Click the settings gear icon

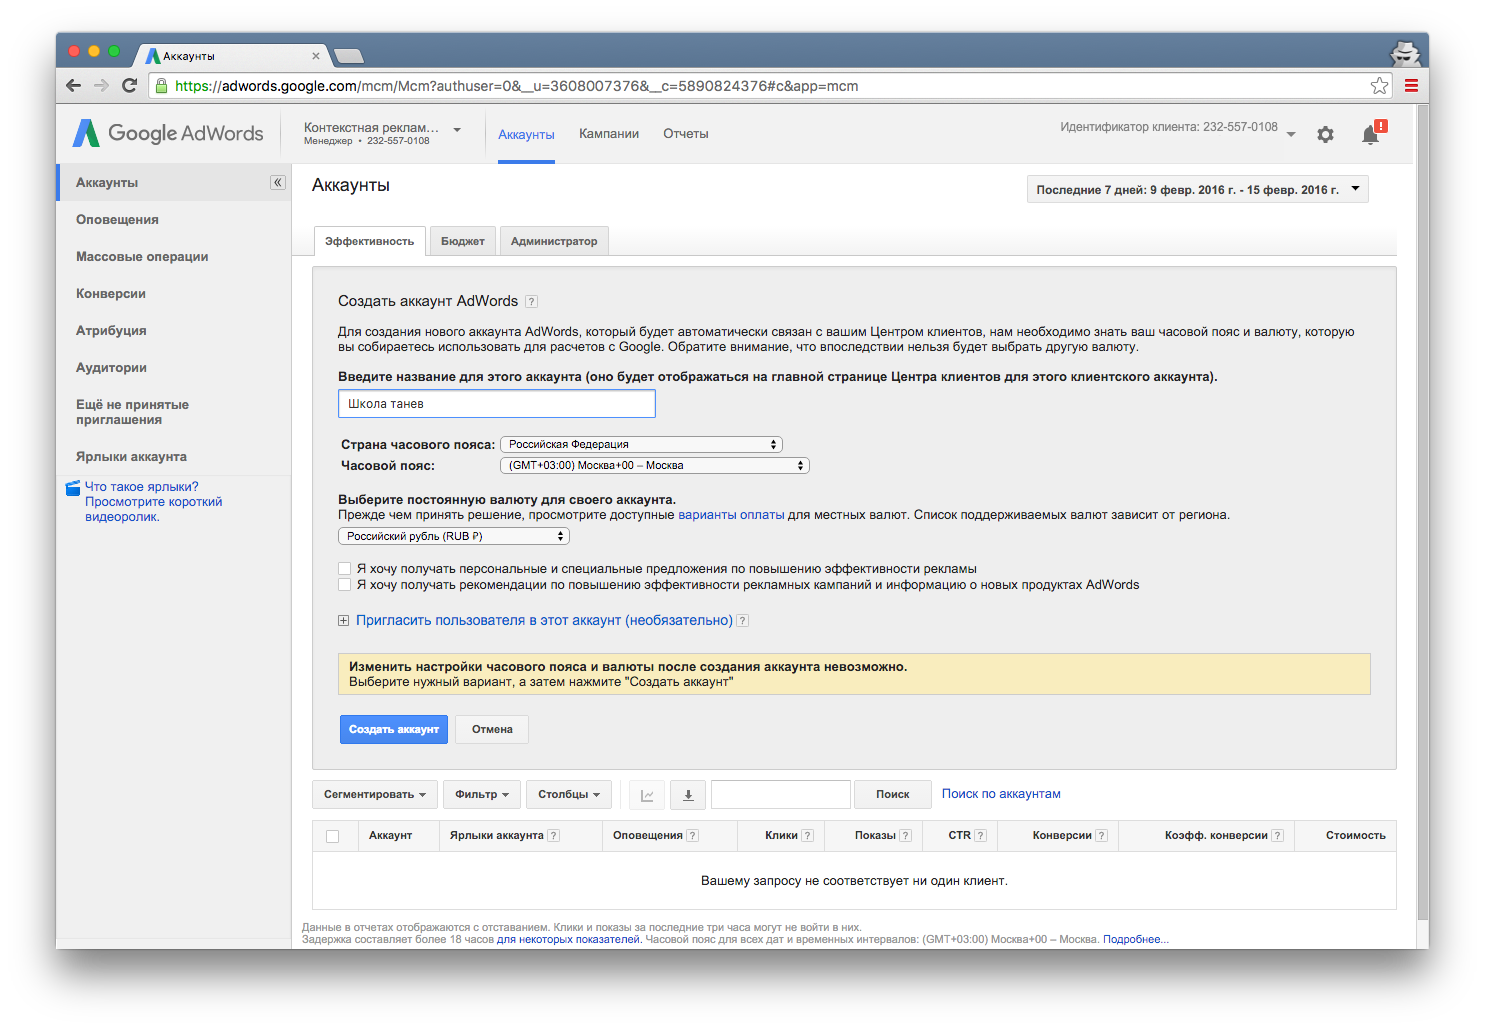pyautogui.click(x=1325, y=135)
